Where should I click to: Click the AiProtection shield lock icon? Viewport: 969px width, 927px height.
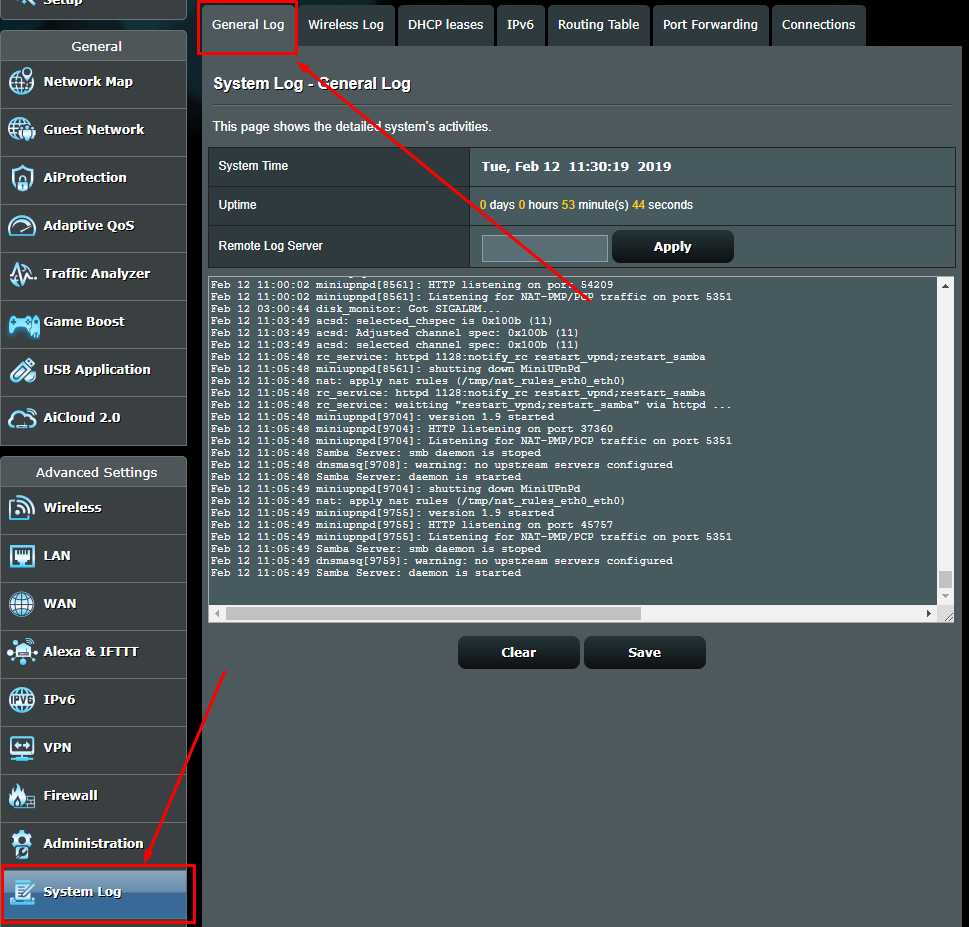coord(22,178)
